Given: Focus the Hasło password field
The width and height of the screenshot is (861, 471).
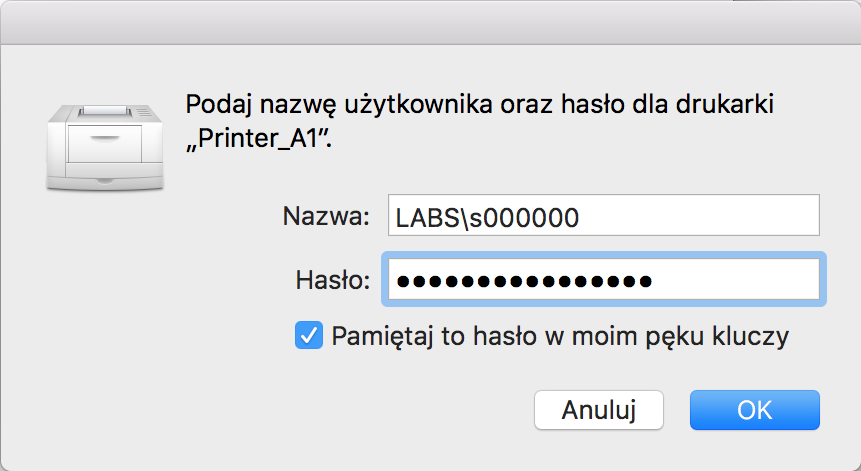Looking at the screenshot, I should (x=603, y=279).
